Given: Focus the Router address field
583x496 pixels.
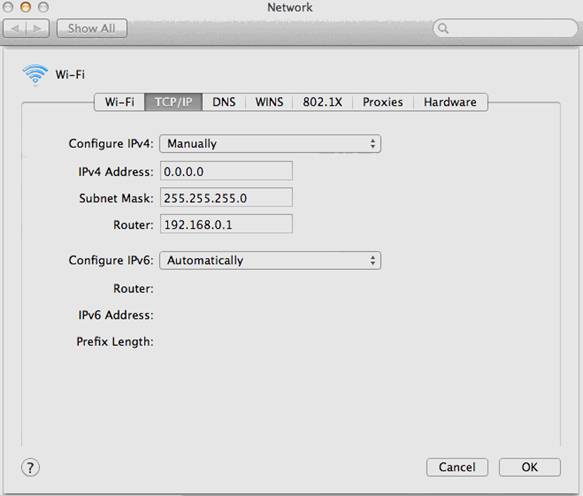Looking at the screenshot, I should (226, 224).
